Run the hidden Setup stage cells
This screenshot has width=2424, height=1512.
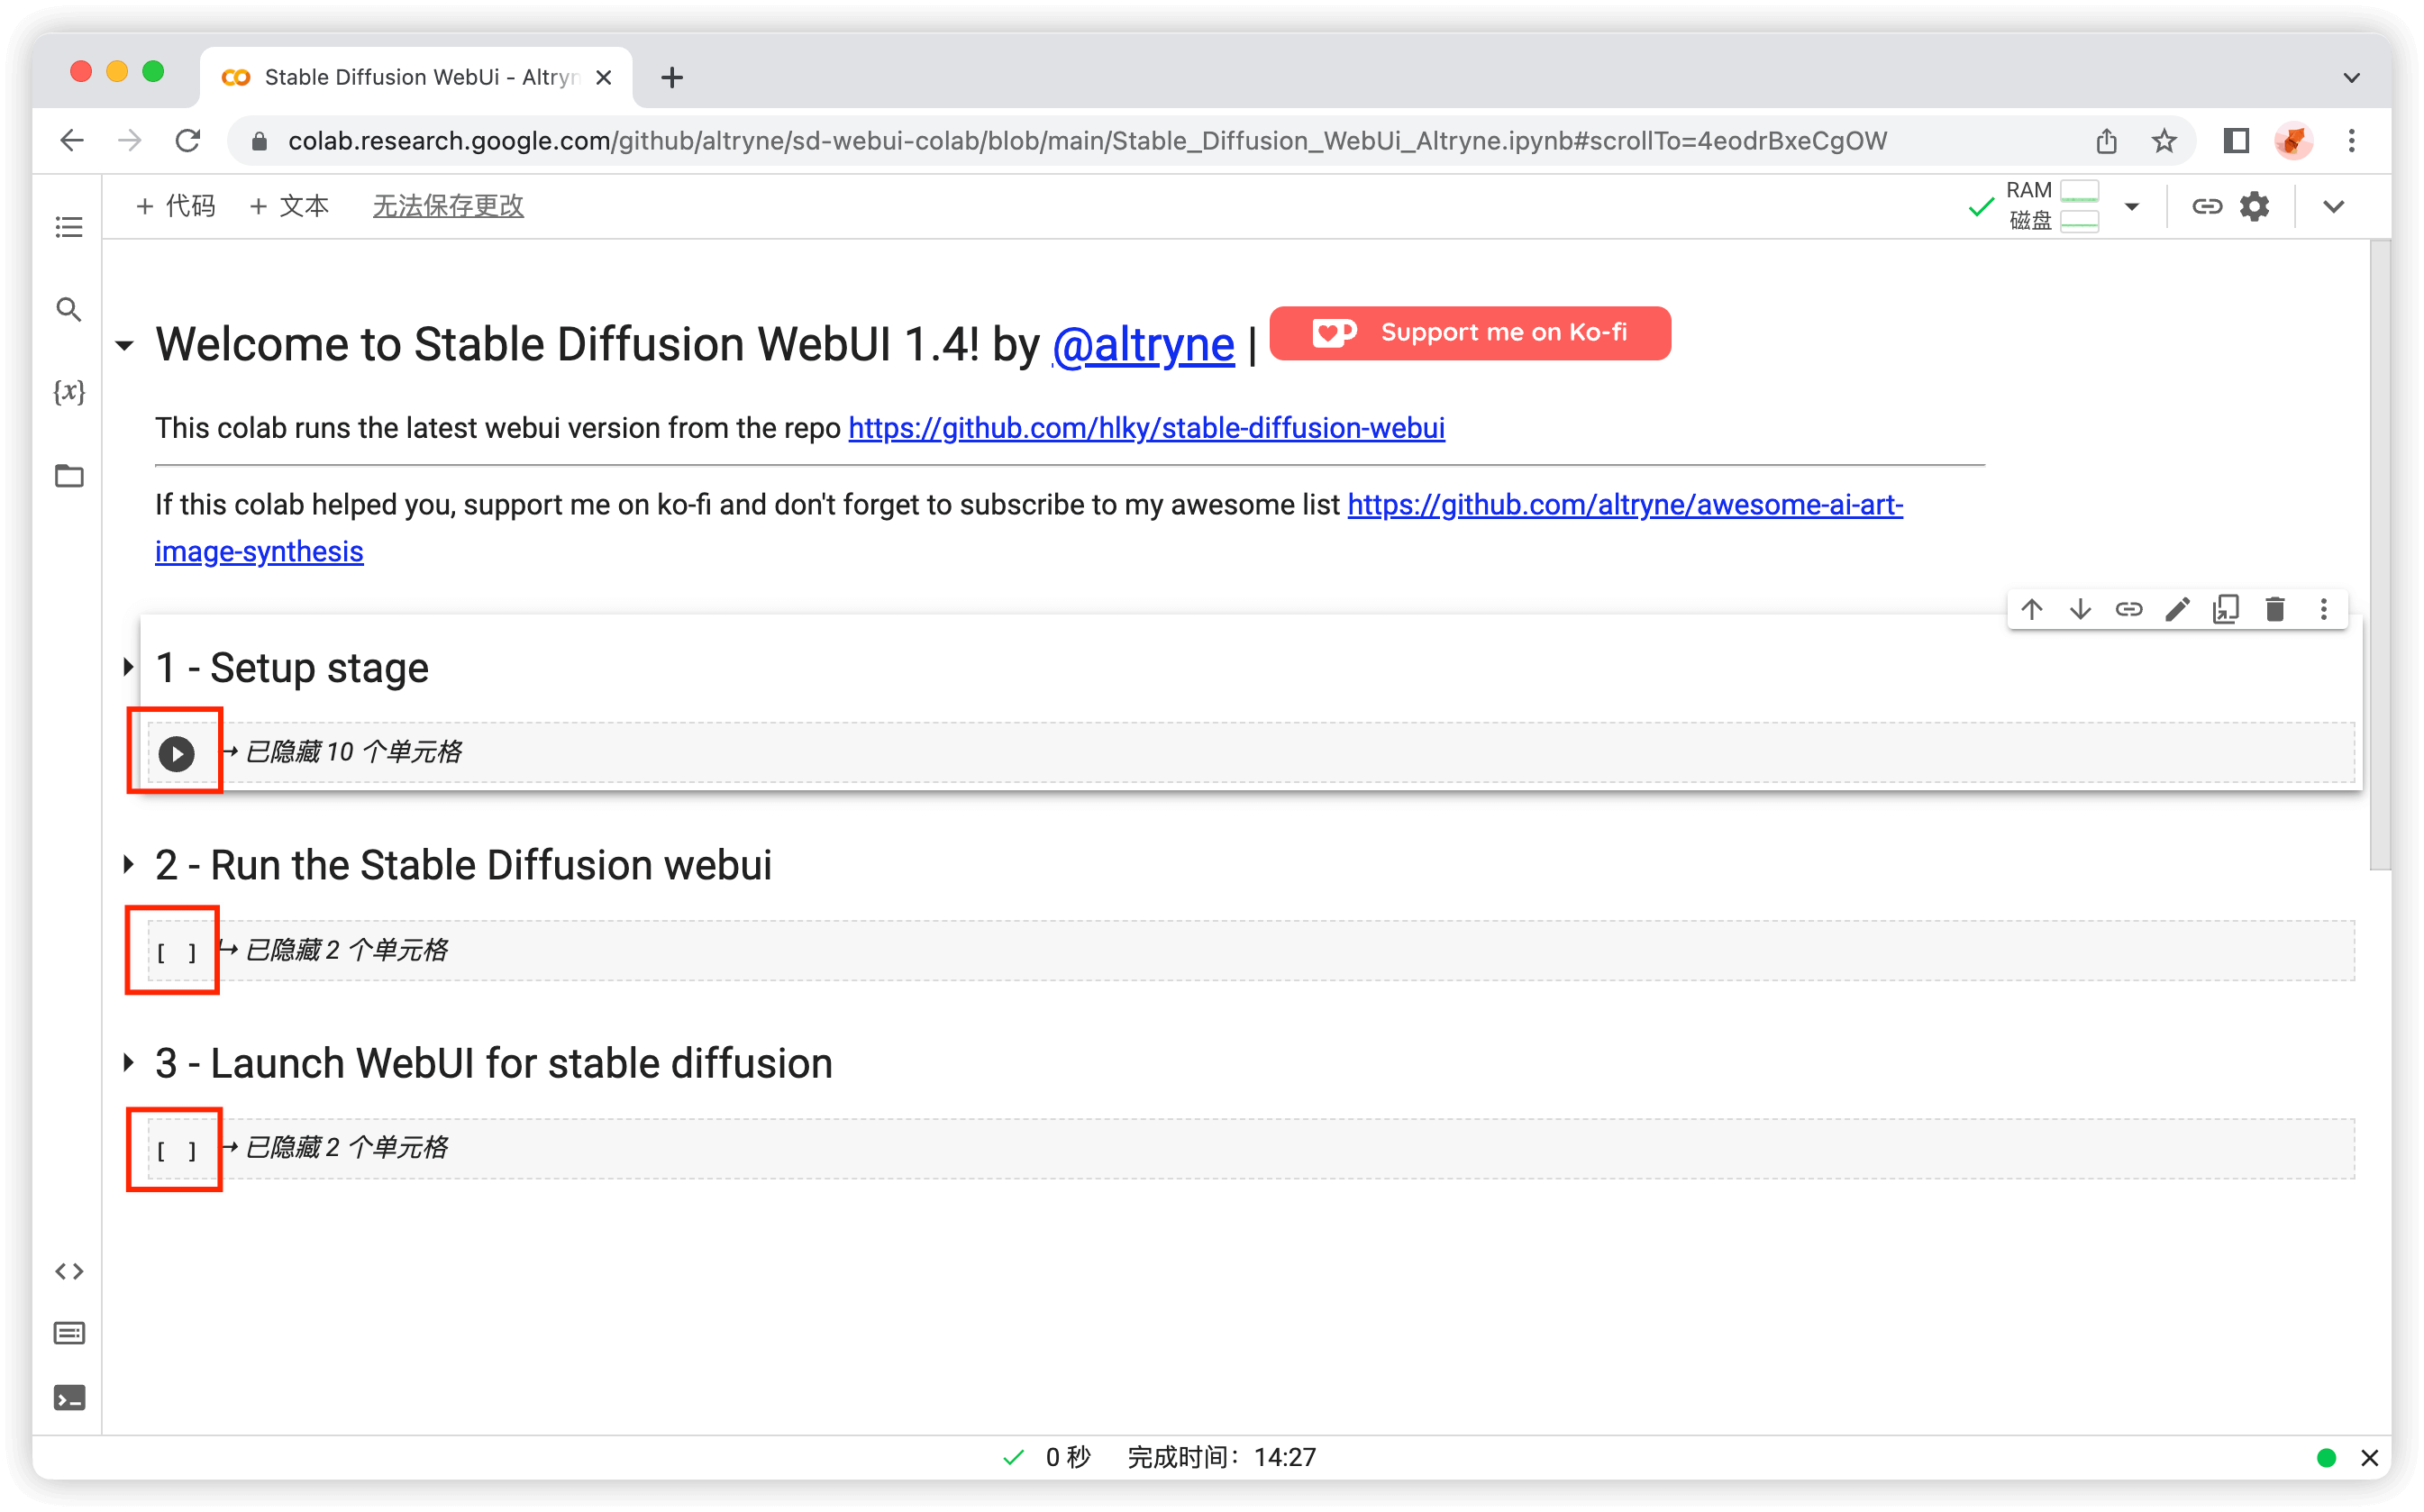click(x=176, y=753)
